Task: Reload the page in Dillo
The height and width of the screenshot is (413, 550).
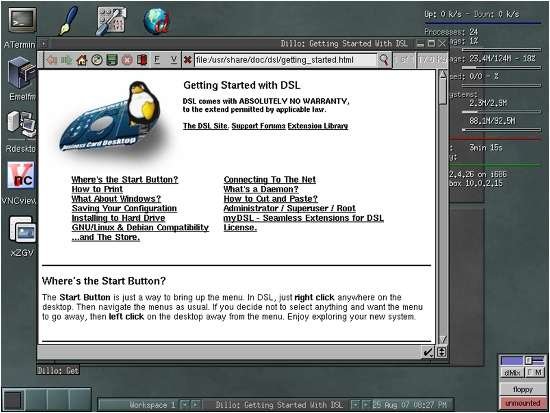Action: point(97,60)
